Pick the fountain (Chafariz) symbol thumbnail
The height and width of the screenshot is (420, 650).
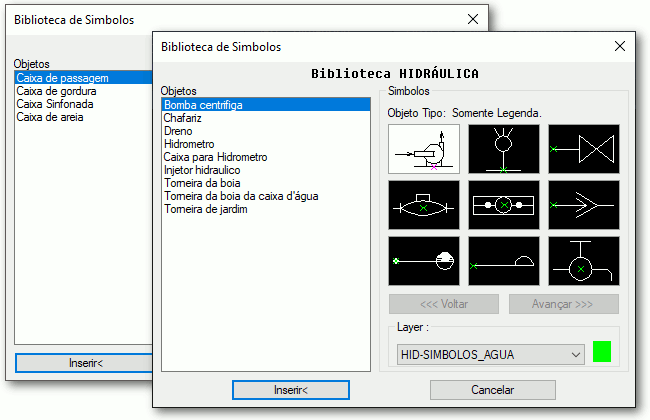(504, 149)
